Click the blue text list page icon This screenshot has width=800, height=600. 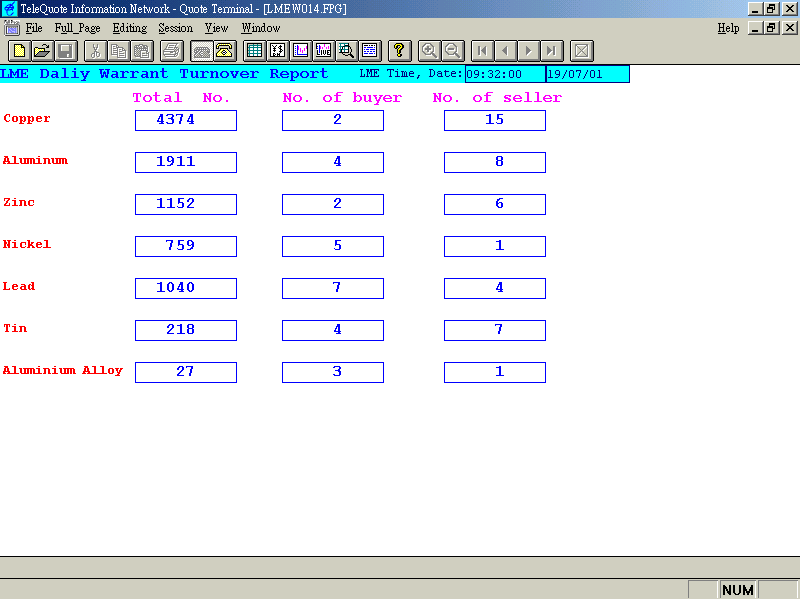[x=369, y=51]
